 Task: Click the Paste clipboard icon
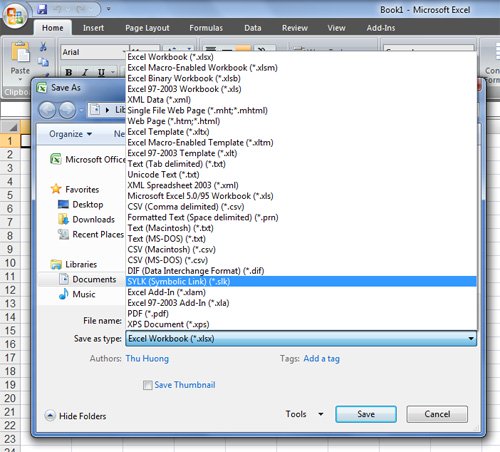[20, 52]
